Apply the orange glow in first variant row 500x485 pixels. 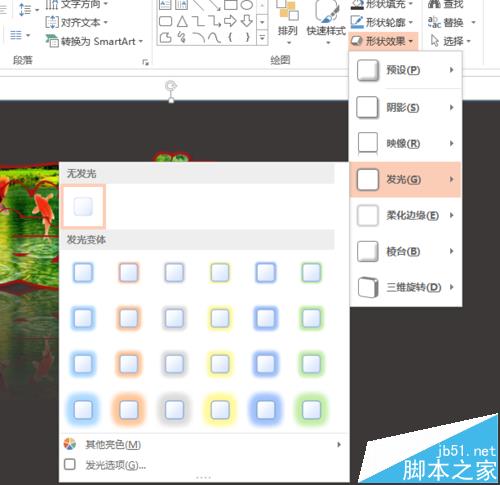[x=129, y=272]
